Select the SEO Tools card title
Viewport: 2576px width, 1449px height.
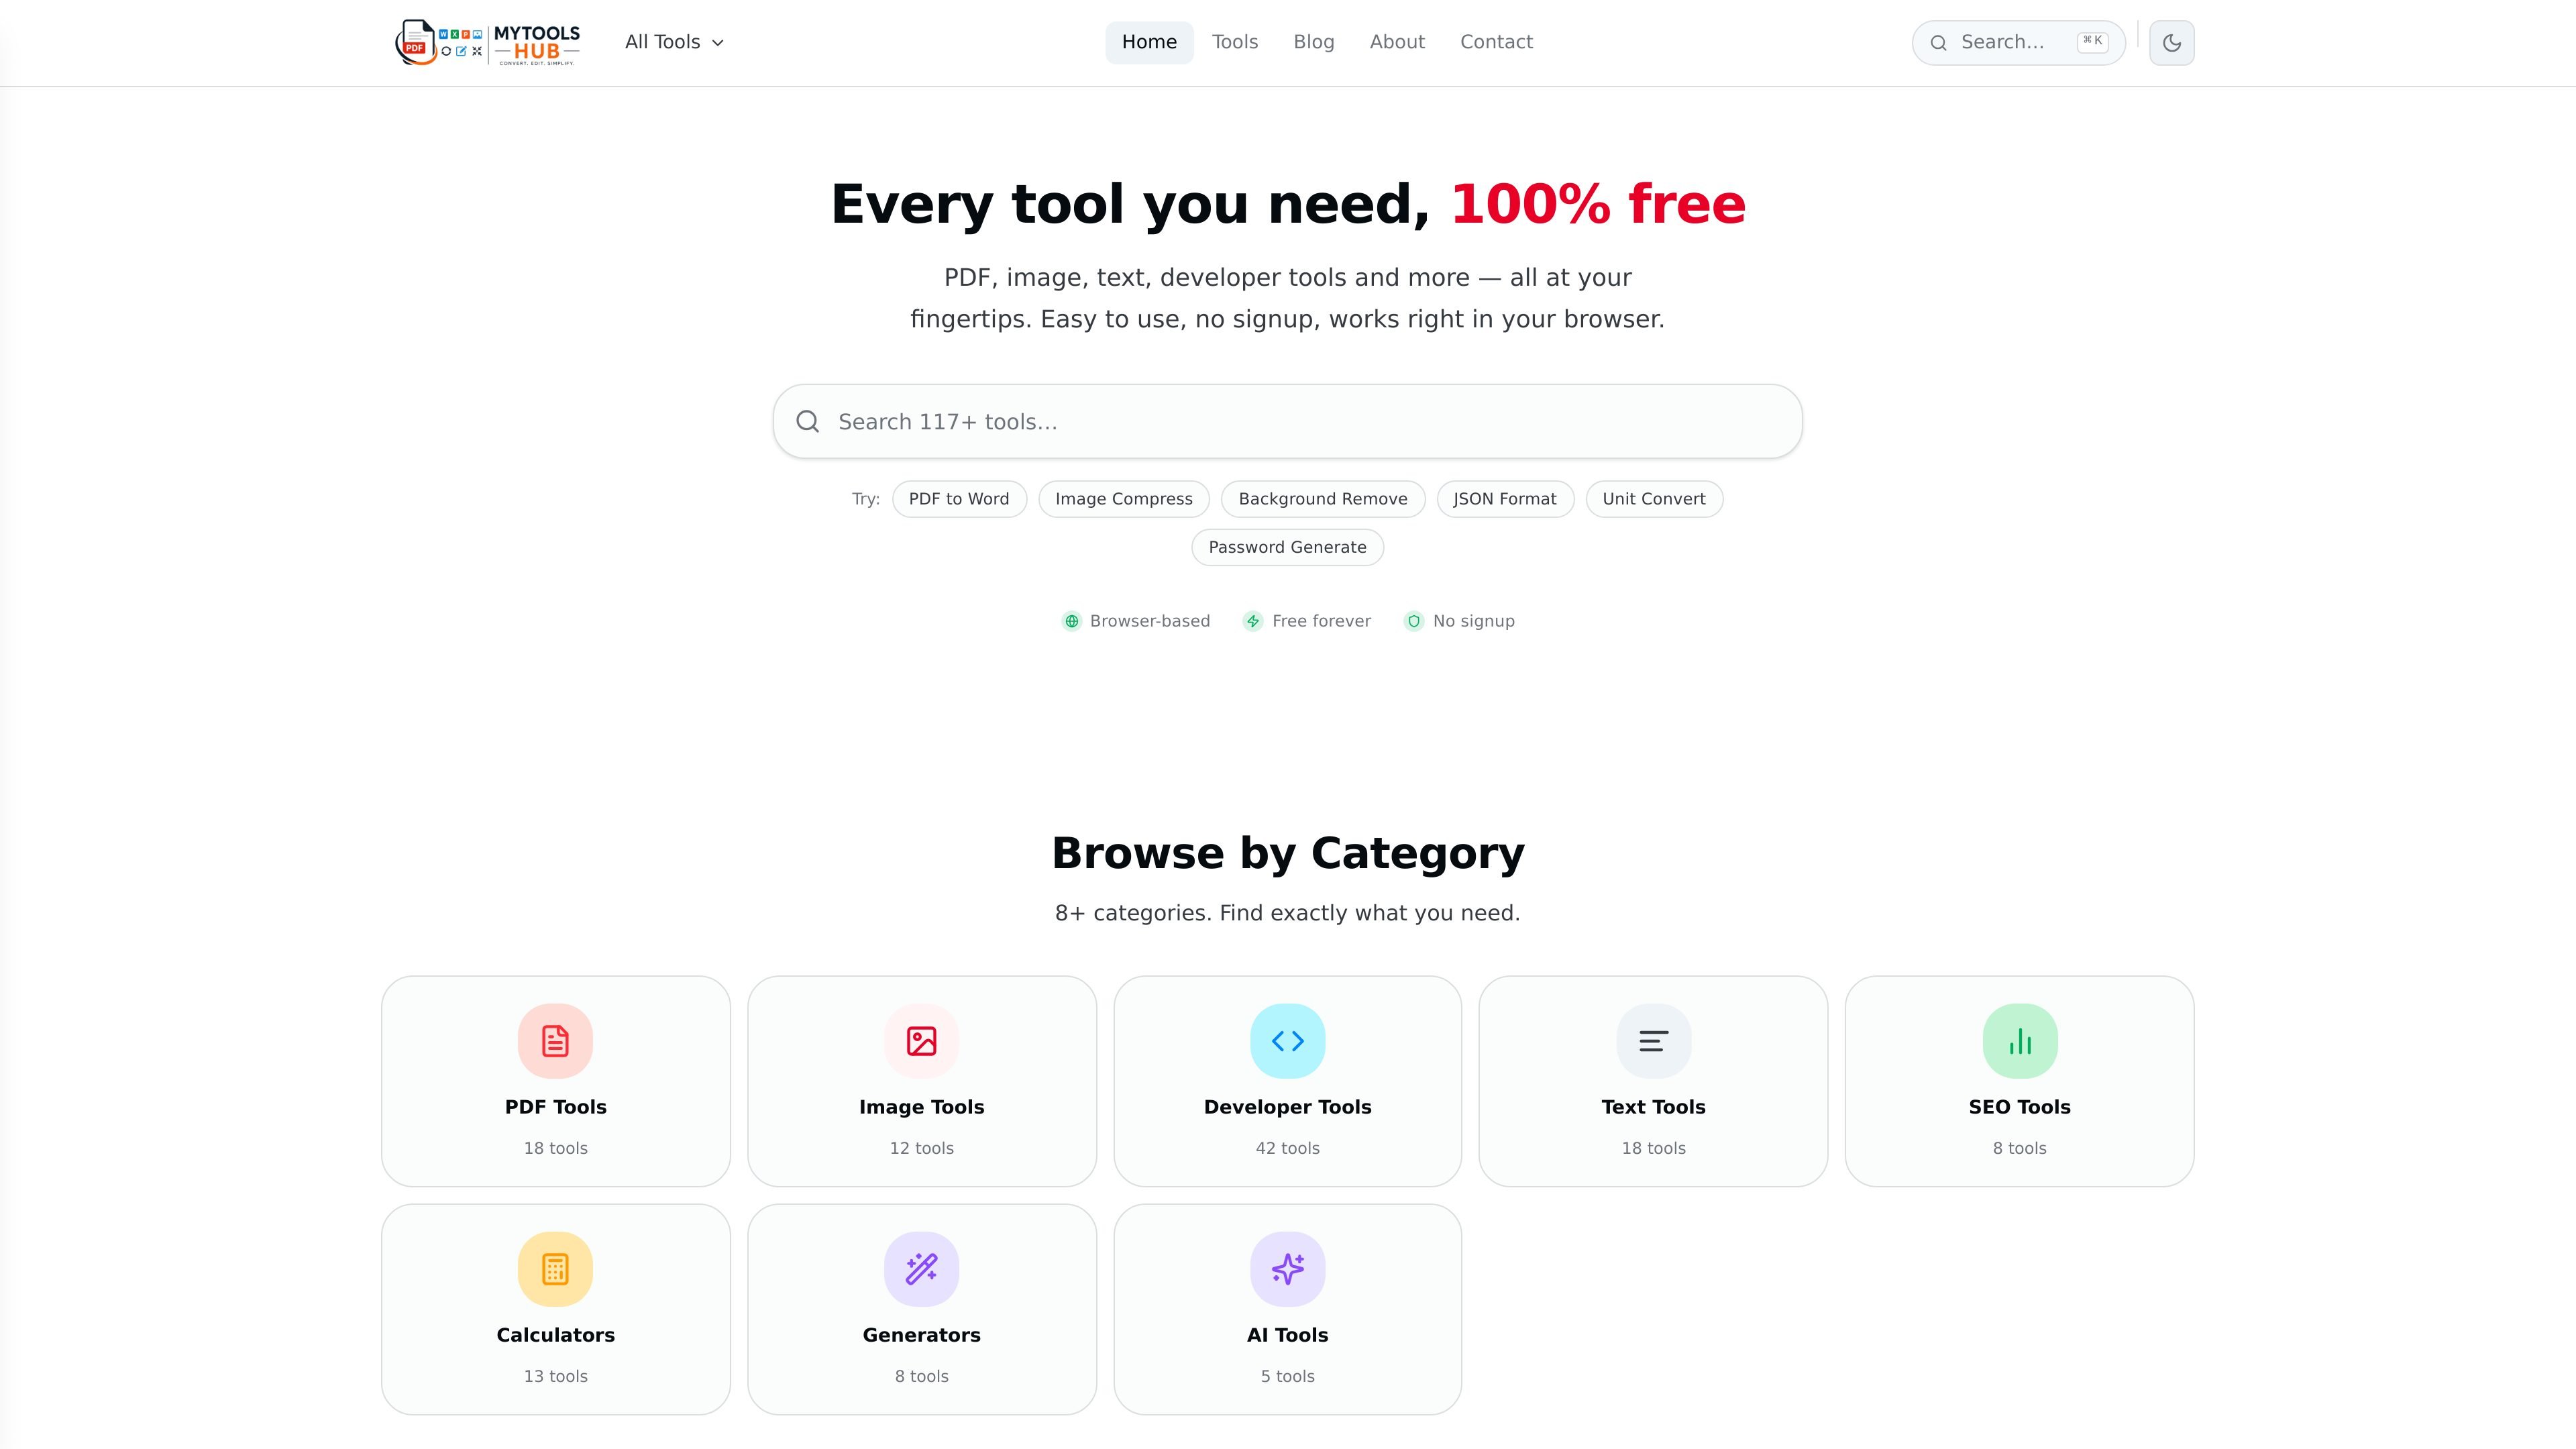coord(2019,1107)
